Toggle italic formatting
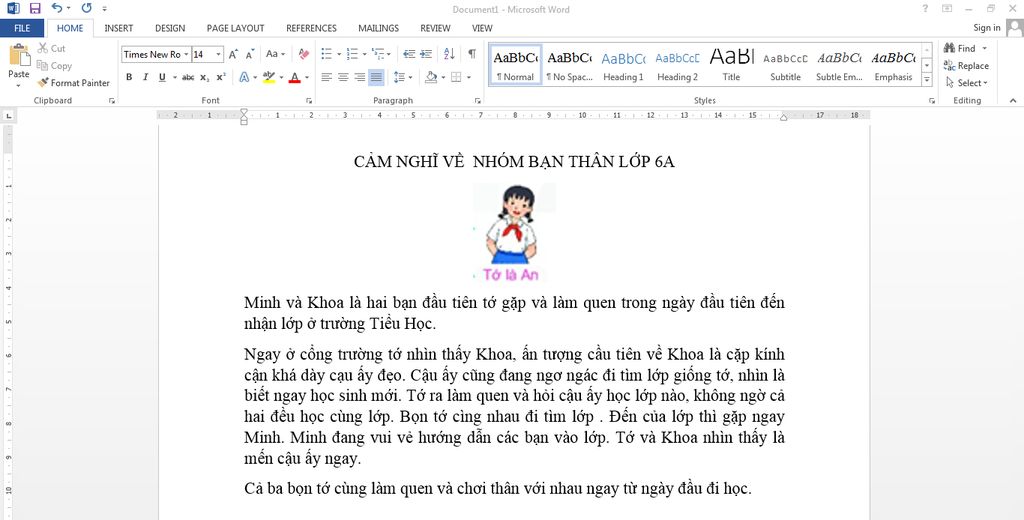Screen dimensions: 1024x520 (145, 77)
